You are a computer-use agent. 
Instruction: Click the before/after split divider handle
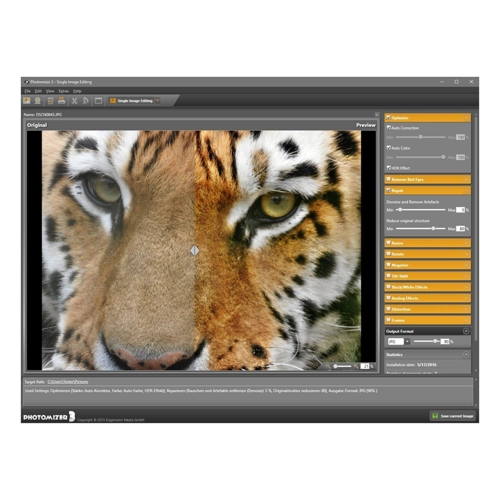(x=195, y=250)
